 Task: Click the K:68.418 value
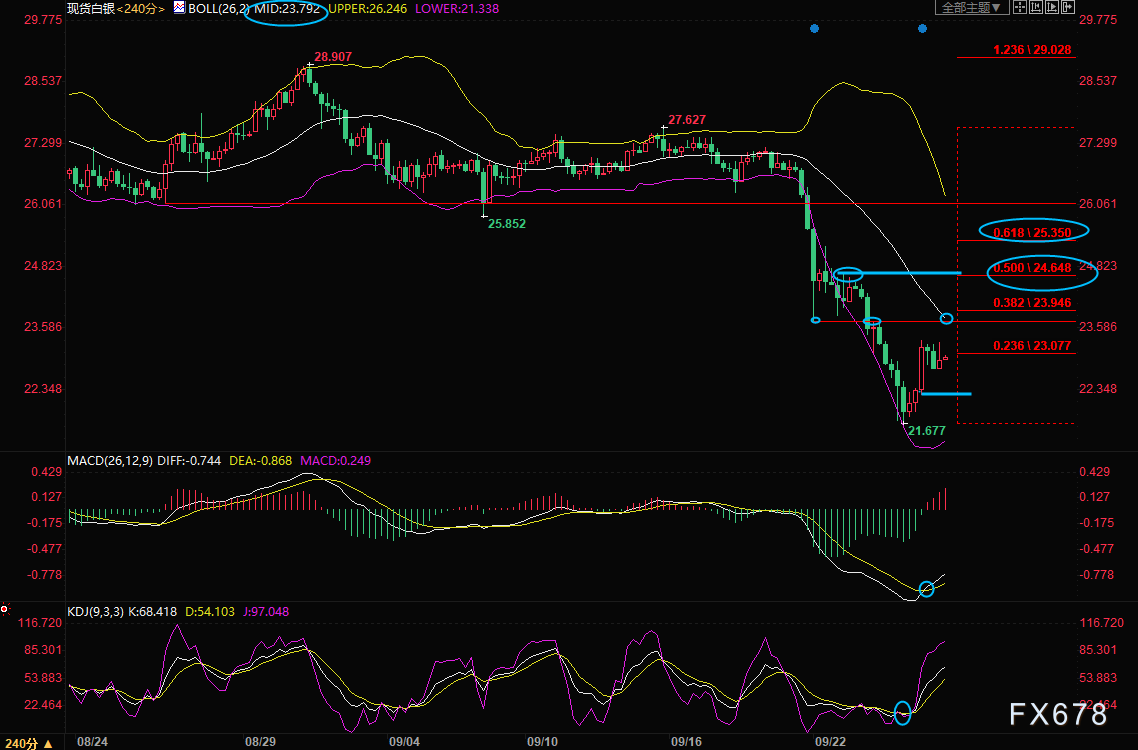click(152, 611)
